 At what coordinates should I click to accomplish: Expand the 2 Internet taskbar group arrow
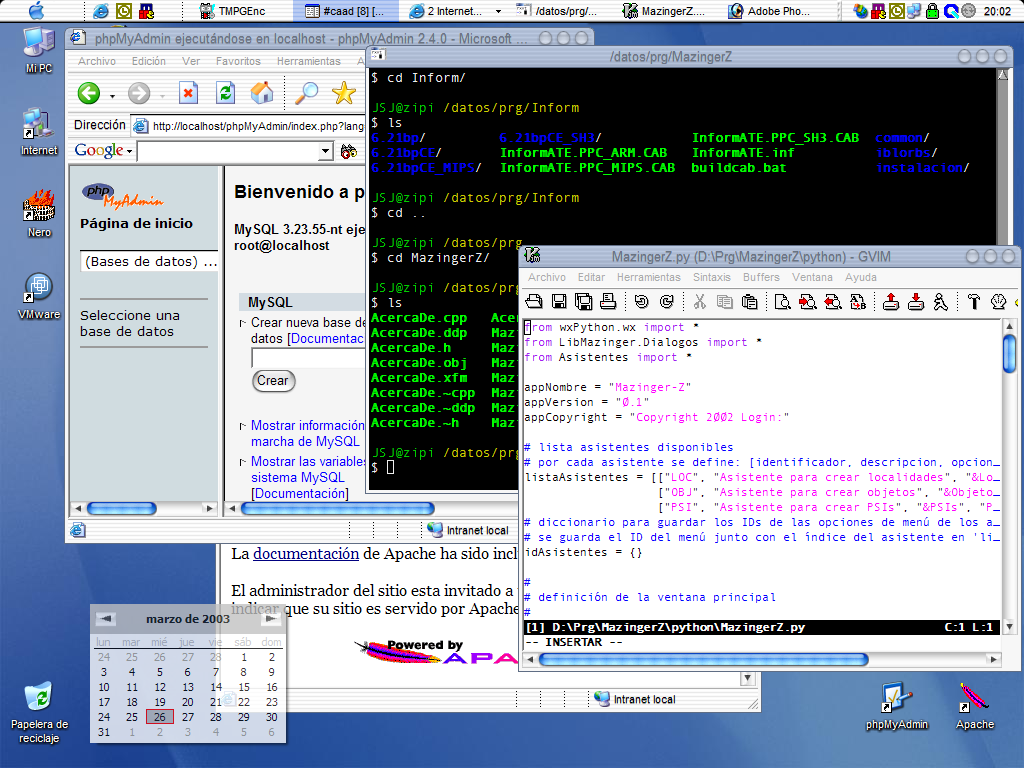[498, 11]
